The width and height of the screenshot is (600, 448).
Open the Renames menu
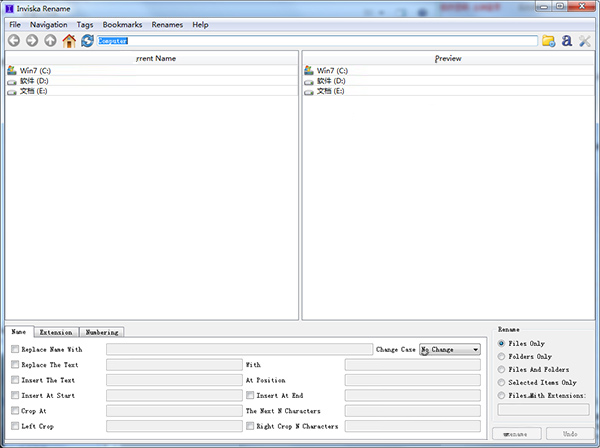coord(167,24)
